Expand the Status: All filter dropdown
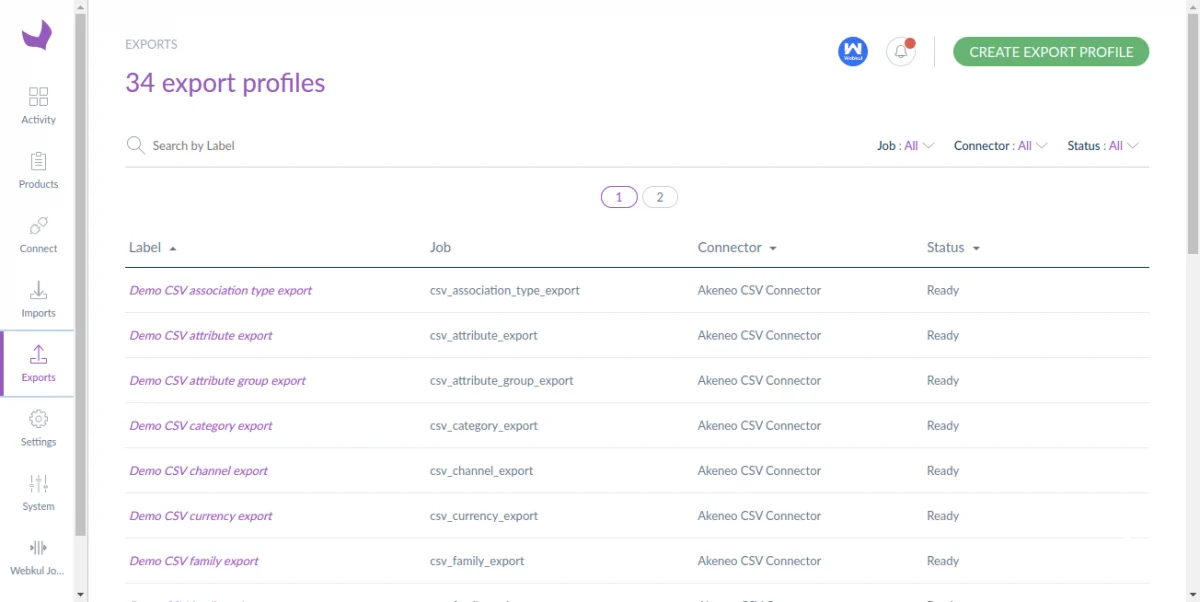The image size is (1200, 602). (1103, 145)
